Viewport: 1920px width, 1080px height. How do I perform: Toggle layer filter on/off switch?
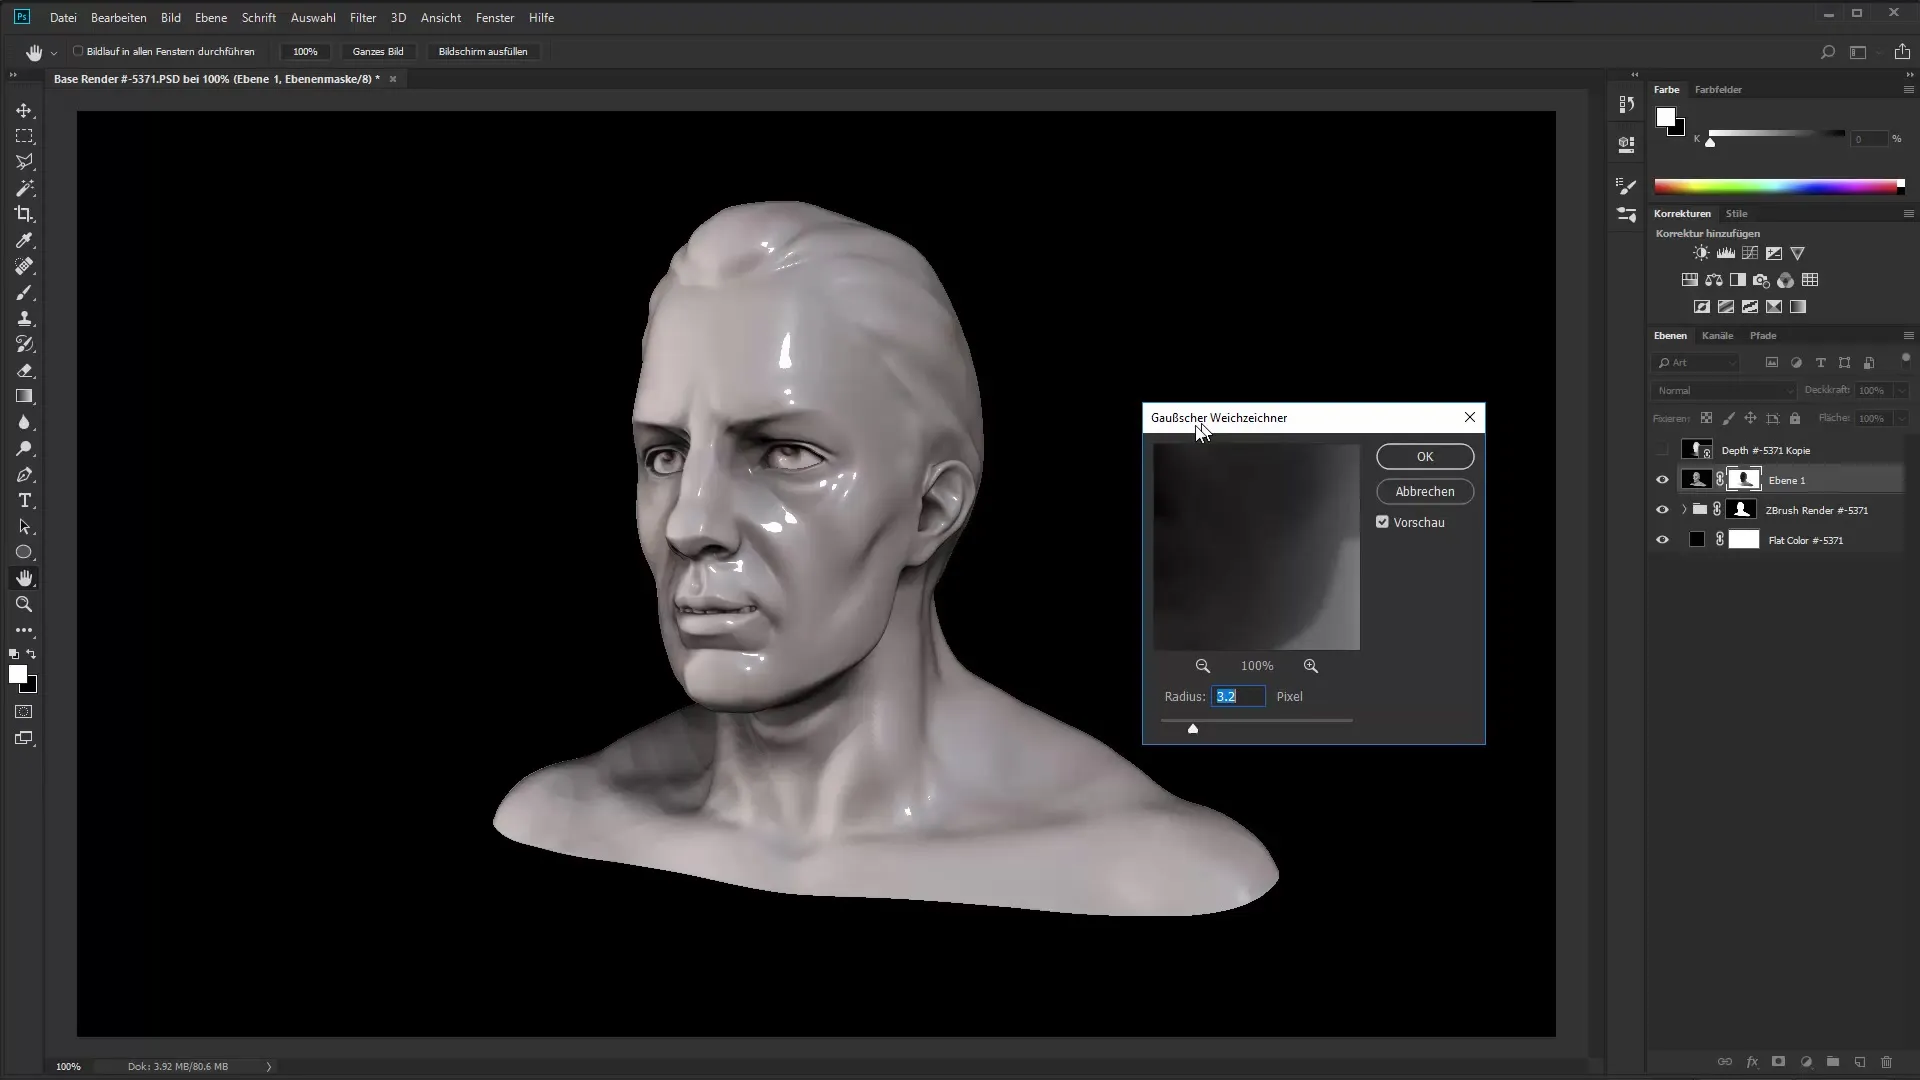[x=1905, y=358]
